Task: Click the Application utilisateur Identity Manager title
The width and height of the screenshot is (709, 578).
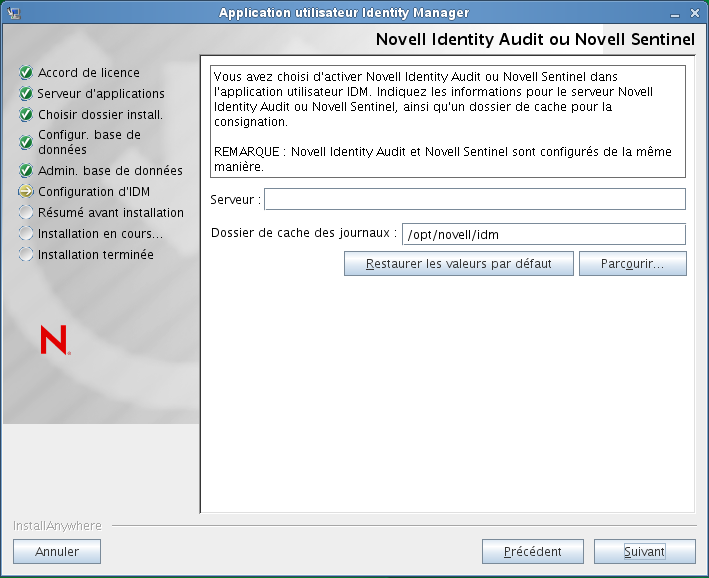Action: coord(344,13)
